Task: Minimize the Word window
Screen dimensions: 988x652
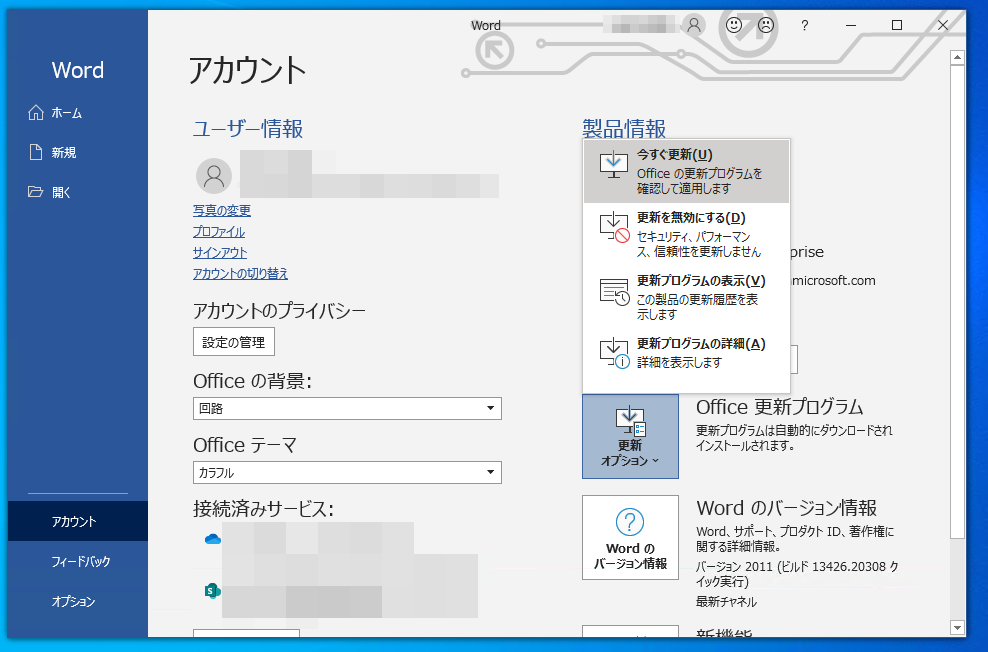Action: click(851, 25)
